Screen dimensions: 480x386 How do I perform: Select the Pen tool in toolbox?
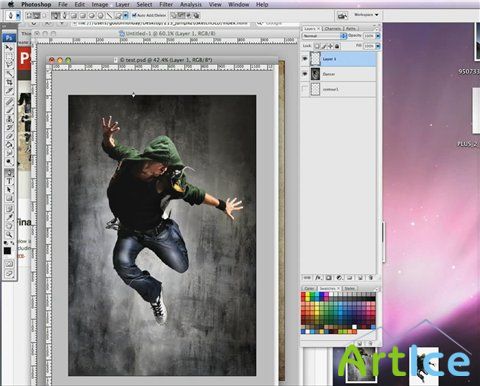pyautogui.click(x=9, y=173)
